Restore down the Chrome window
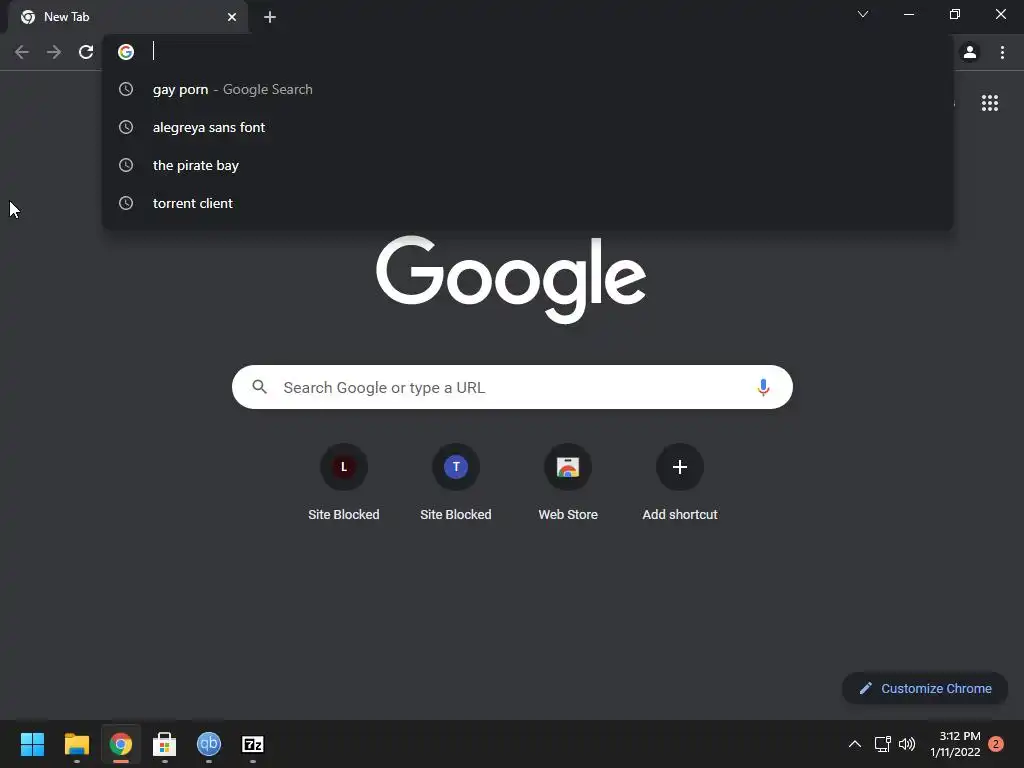 (955, 14)
